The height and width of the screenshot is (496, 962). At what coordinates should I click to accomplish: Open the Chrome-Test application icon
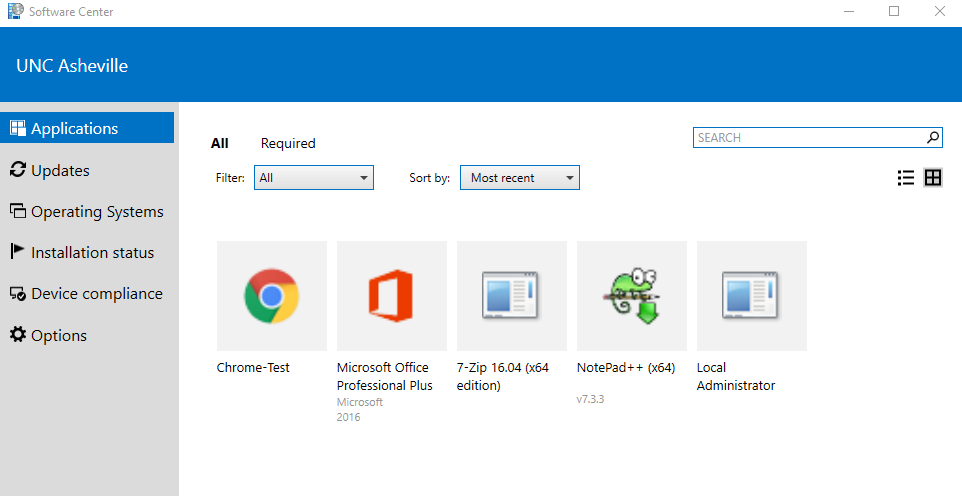point(271,295)
